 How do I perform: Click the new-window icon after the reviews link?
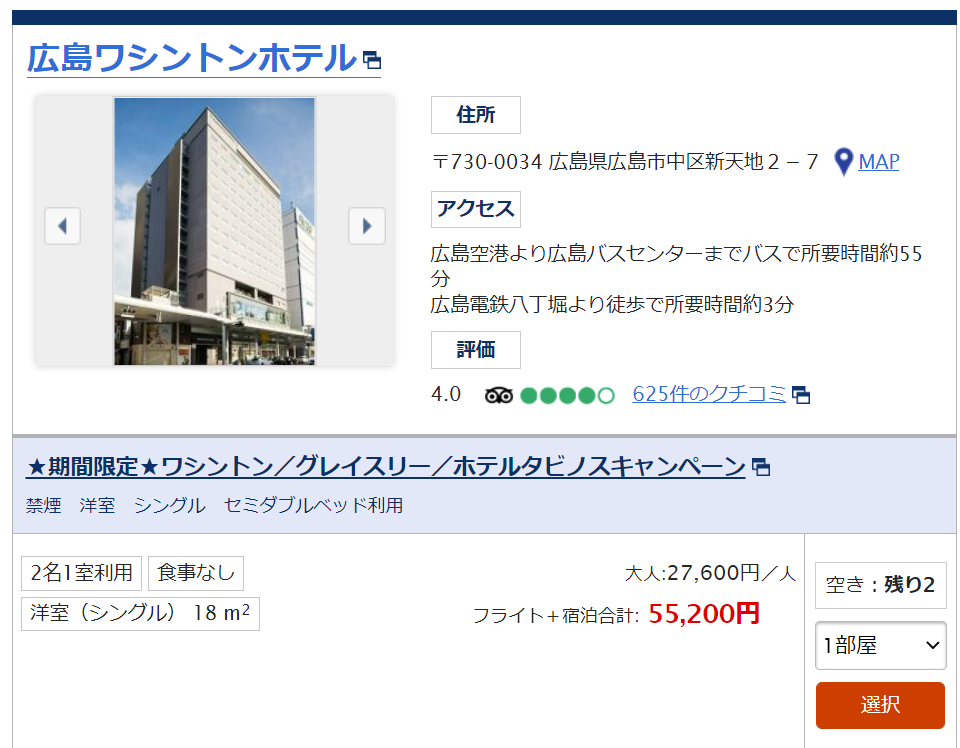[x=801, y=395]
